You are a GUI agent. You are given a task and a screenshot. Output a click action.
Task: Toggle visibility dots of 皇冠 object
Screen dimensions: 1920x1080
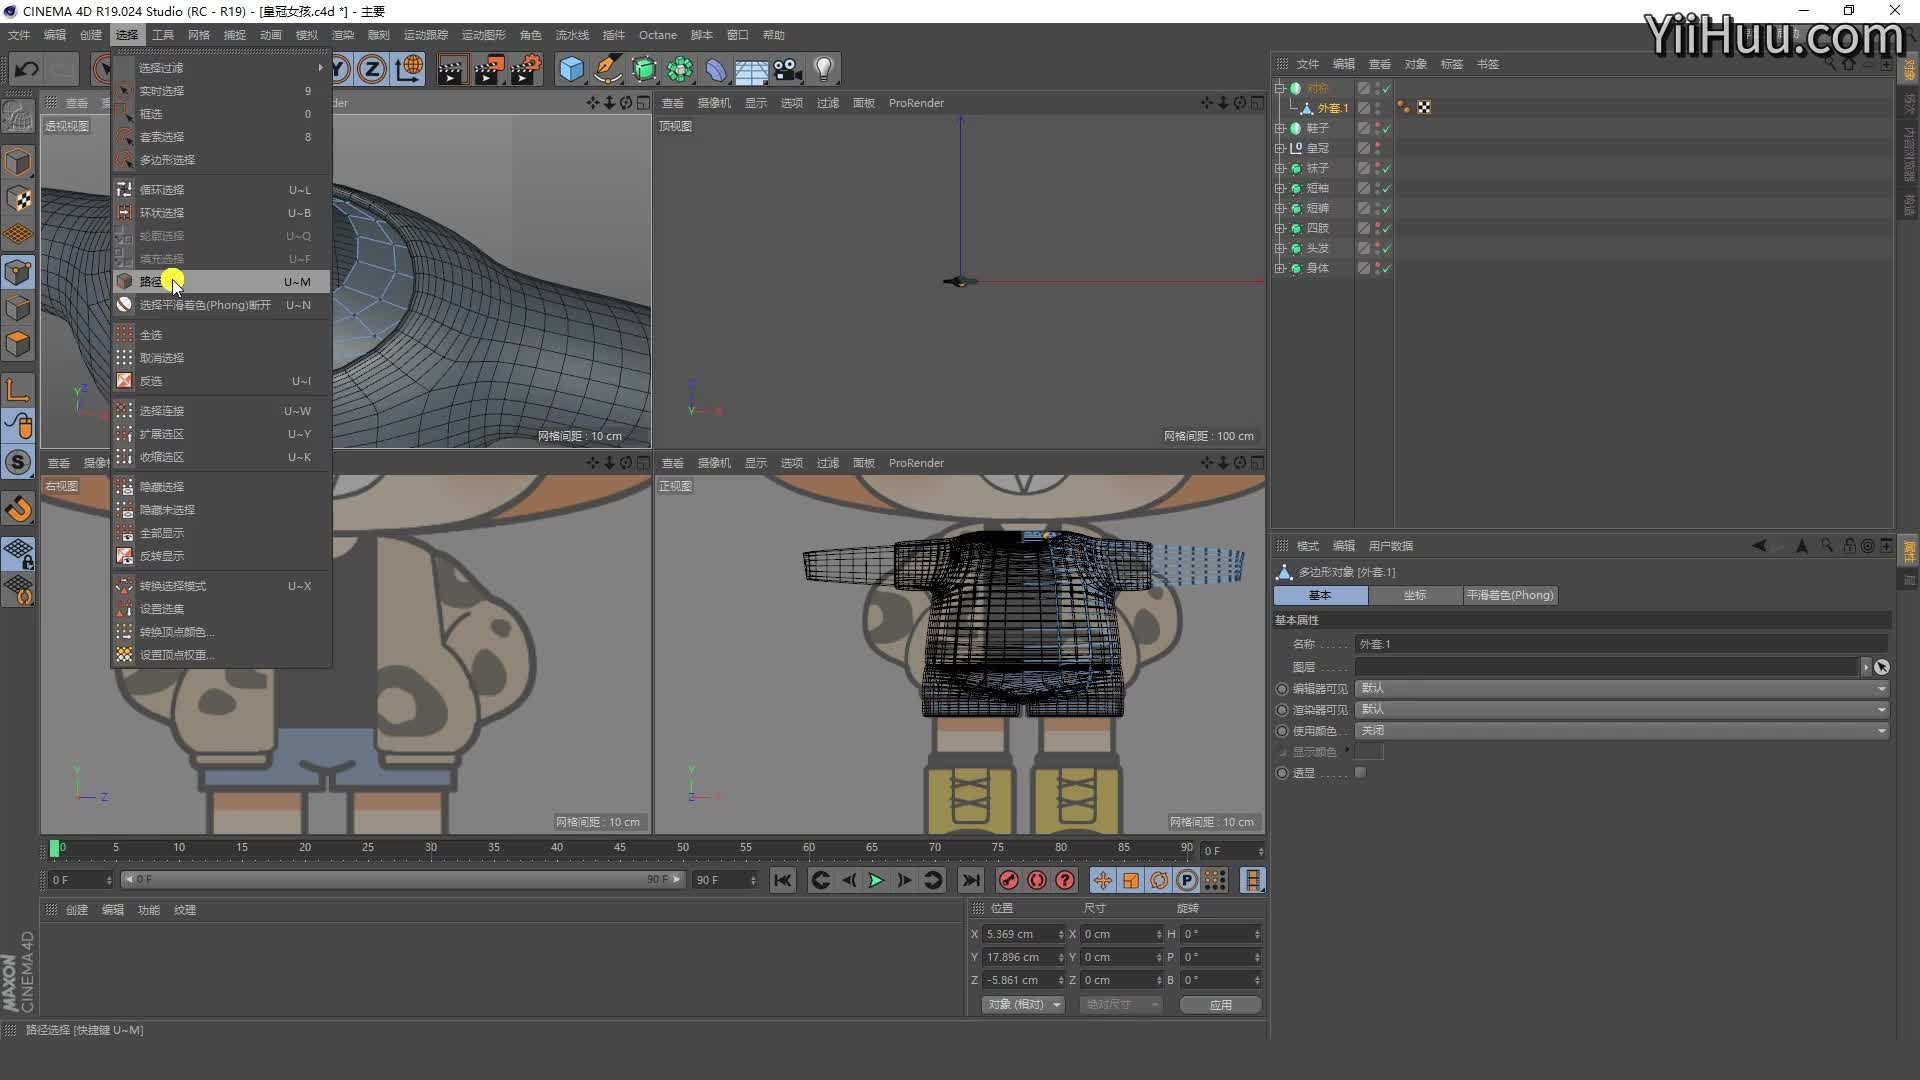pos(1377,148)
